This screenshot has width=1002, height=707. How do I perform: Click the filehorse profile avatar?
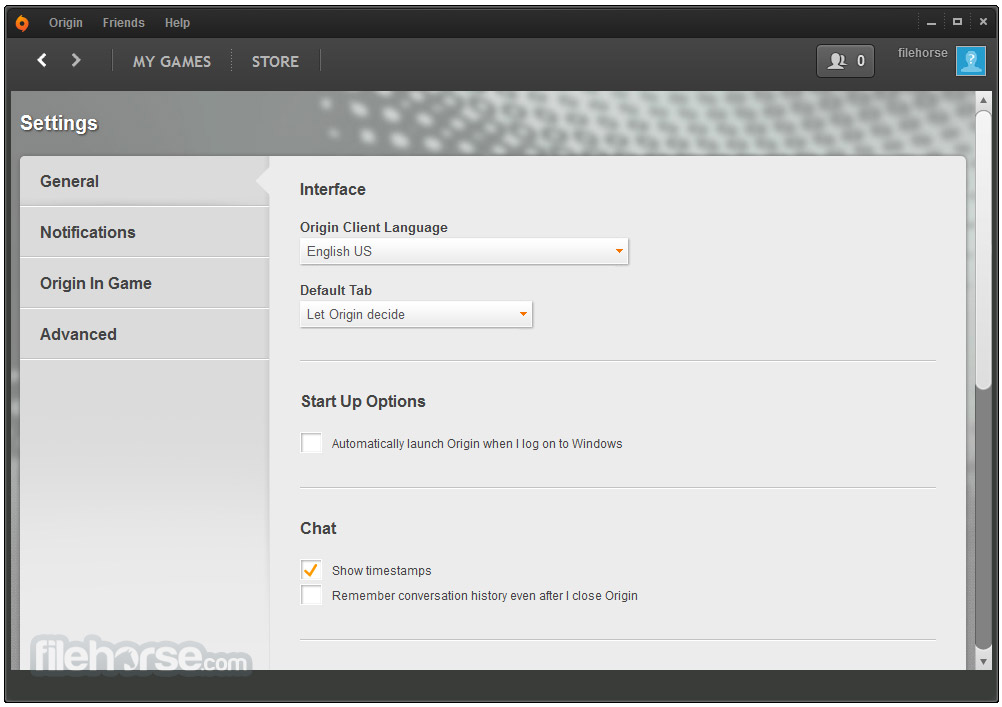tap(970, 61)
